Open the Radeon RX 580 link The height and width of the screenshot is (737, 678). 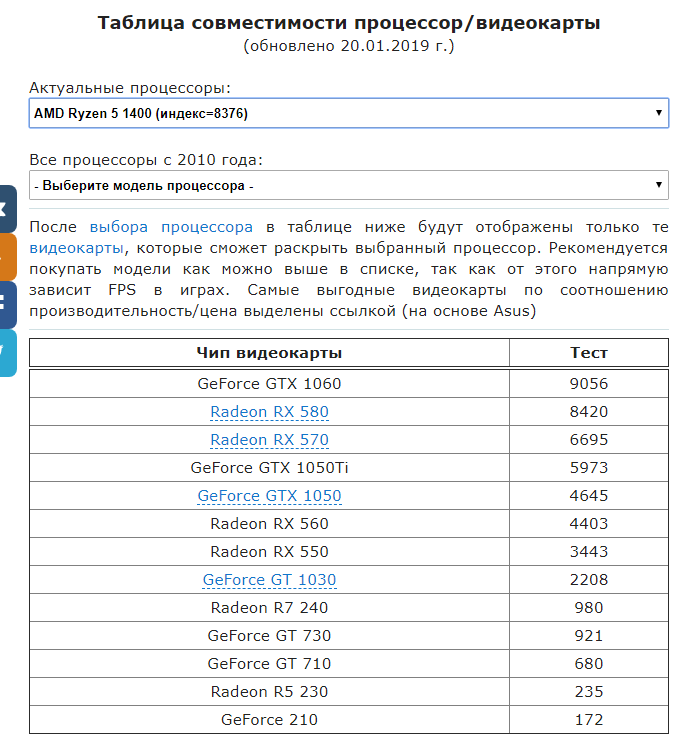pyautogui.click(x=269, y=412)
